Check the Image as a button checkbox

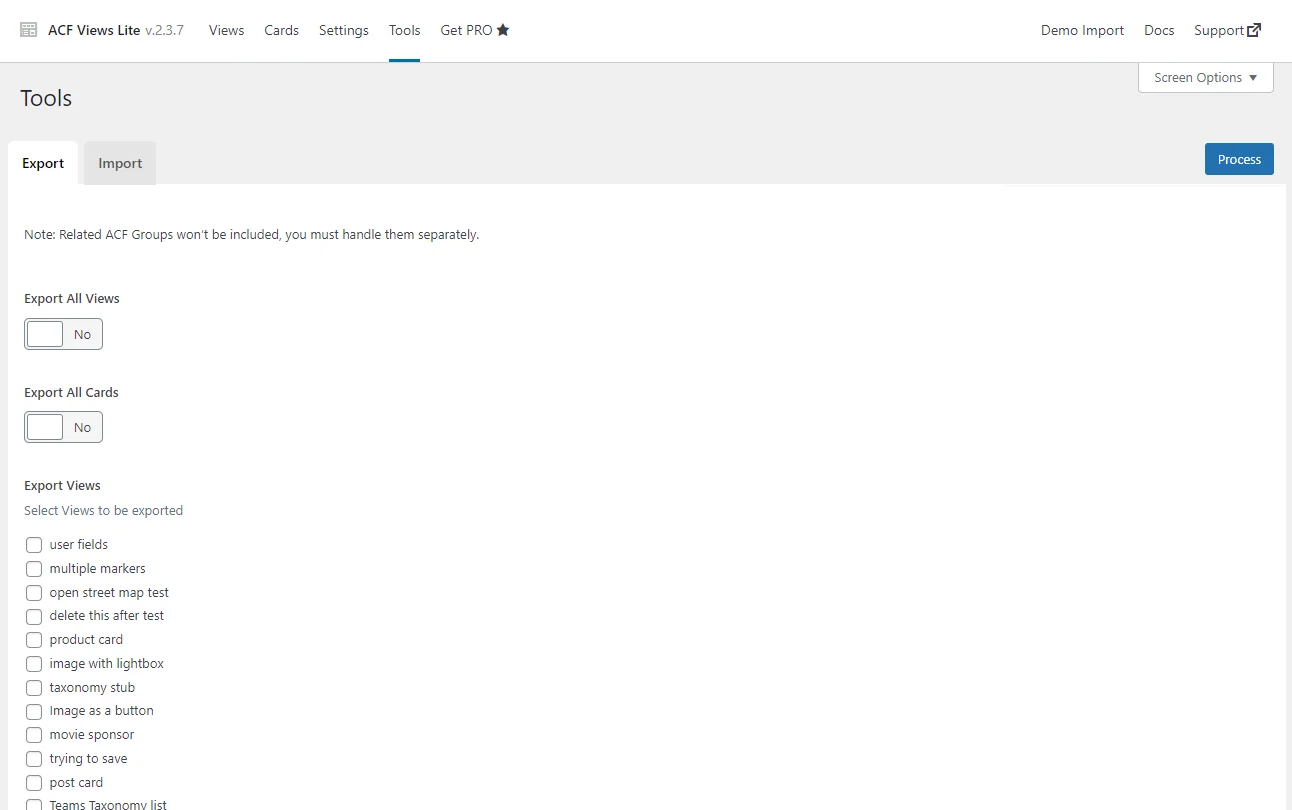click(x=34, y=711)
